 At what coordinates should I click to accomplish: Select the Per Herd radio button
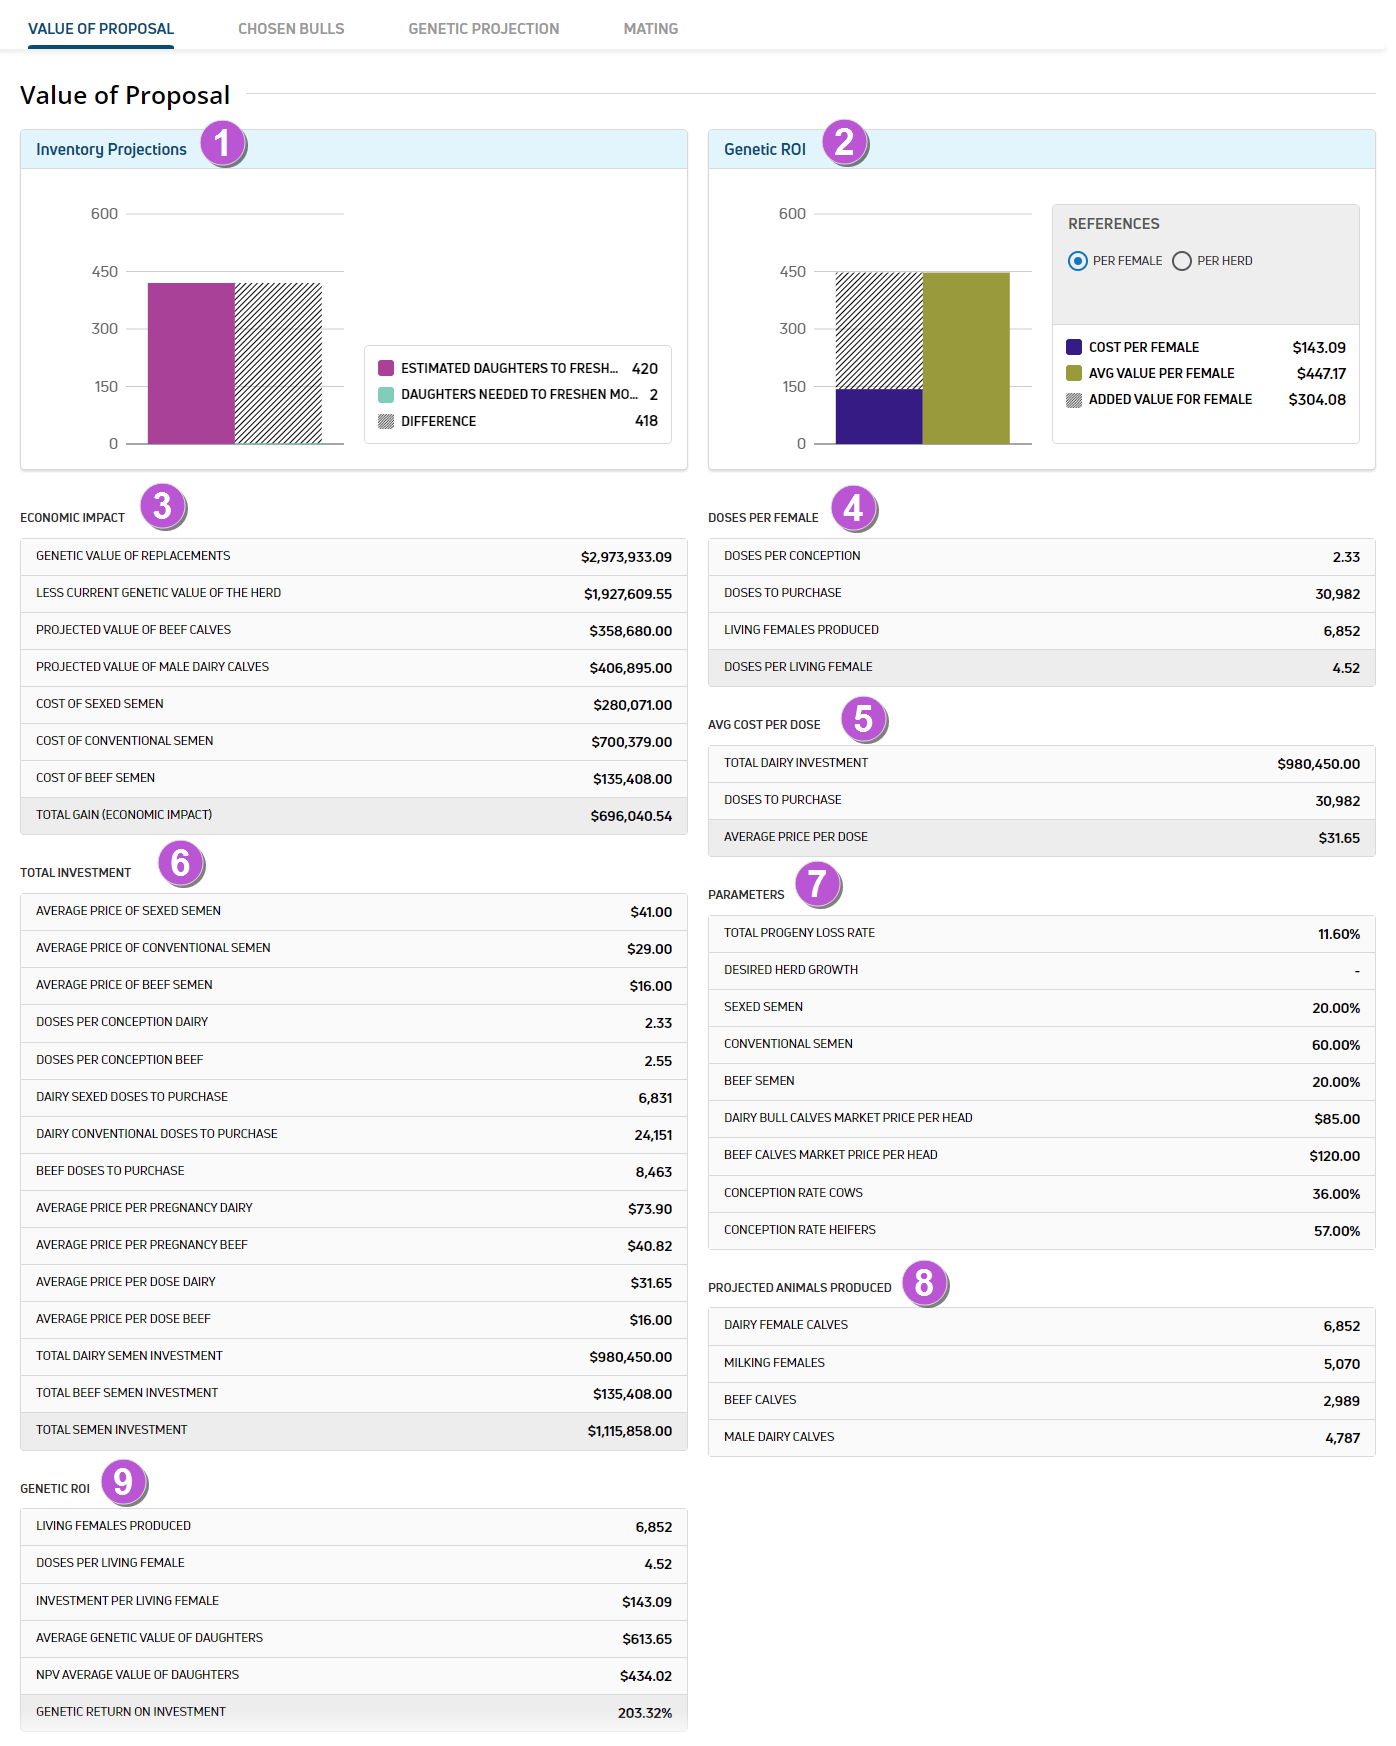click(x=1182, y=261)
